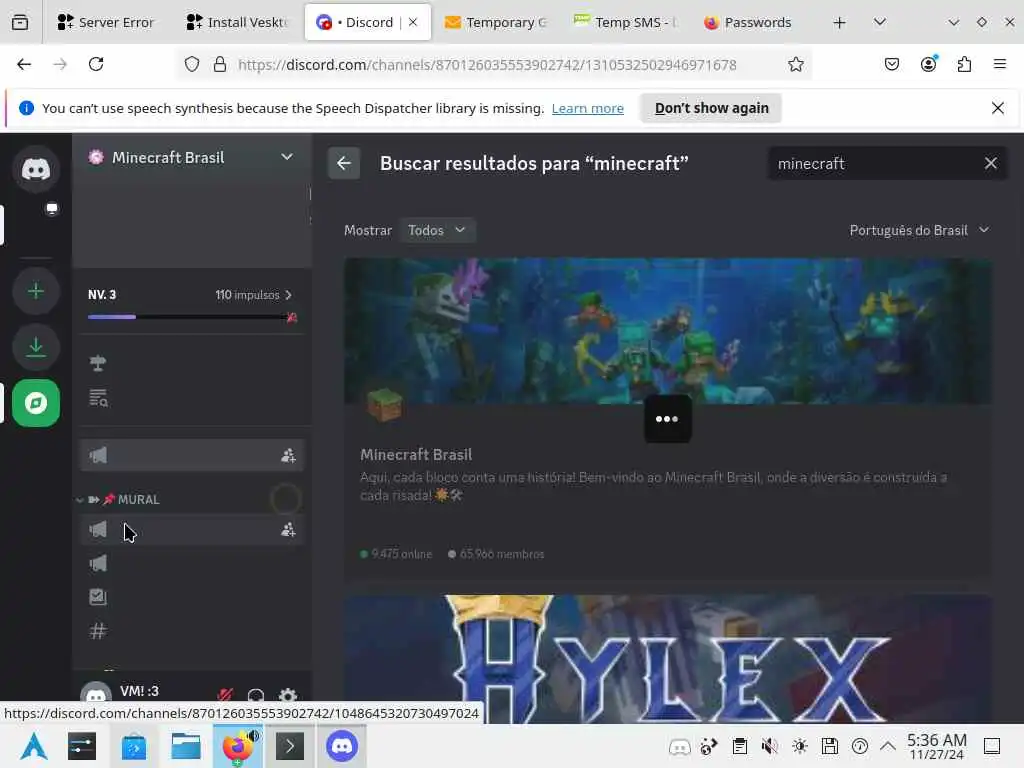Invite people to the announcement channel above MURAL

pos(288,455)
